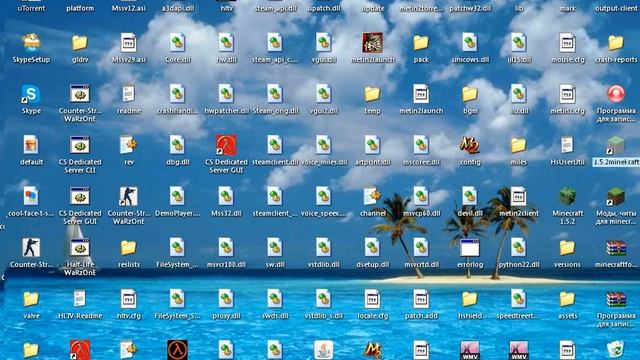
Task: Select the Mssv29.asi file
Action: coord(129,43)
